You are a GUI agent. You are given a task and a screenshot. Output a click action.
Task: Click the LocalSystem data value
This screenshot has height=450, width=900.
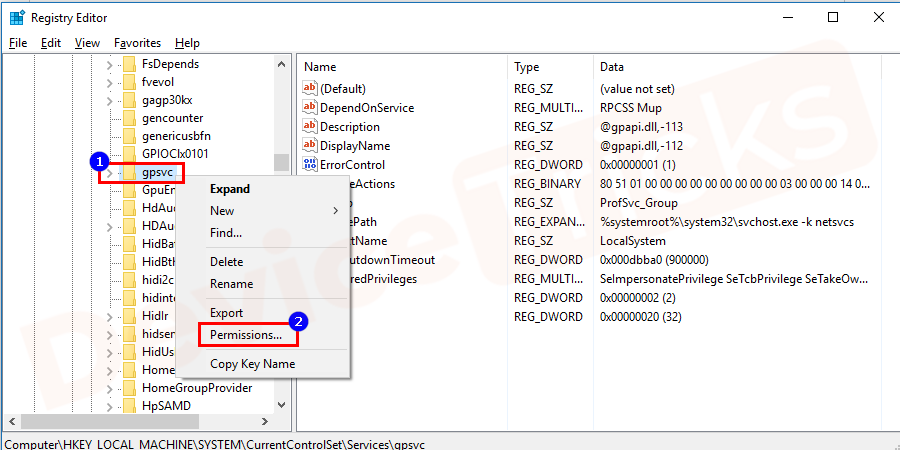(633, 240)
